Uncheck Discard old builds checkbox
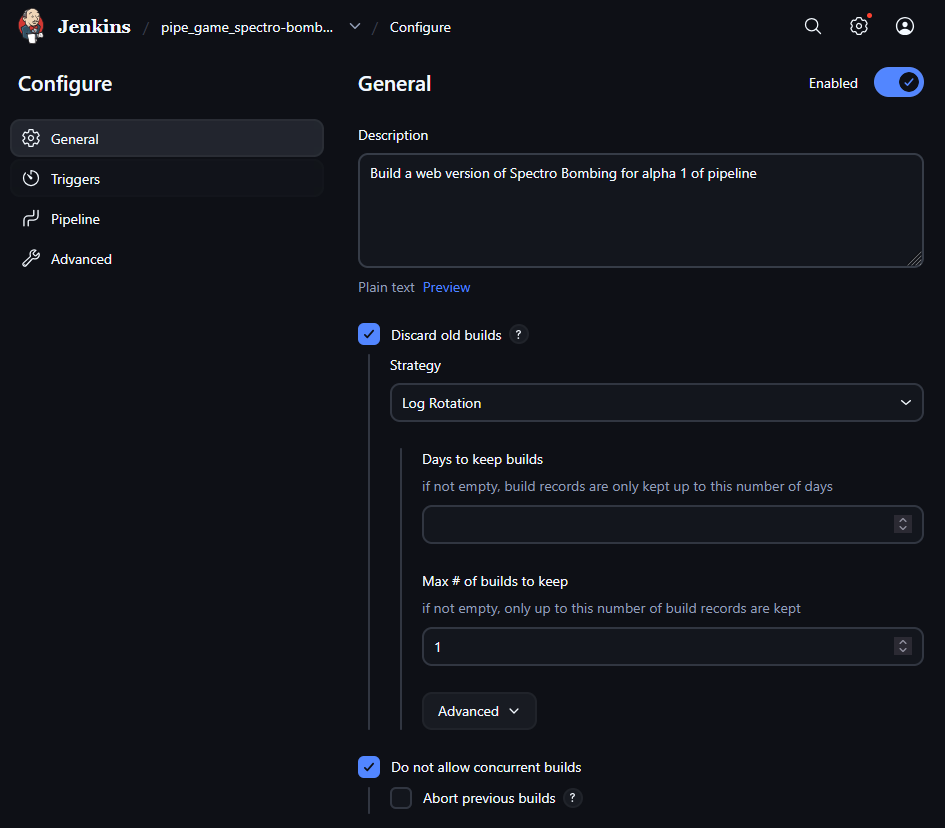Image resolution: width=945 pixels, height=828 pixels. click(x=369, y=334)
